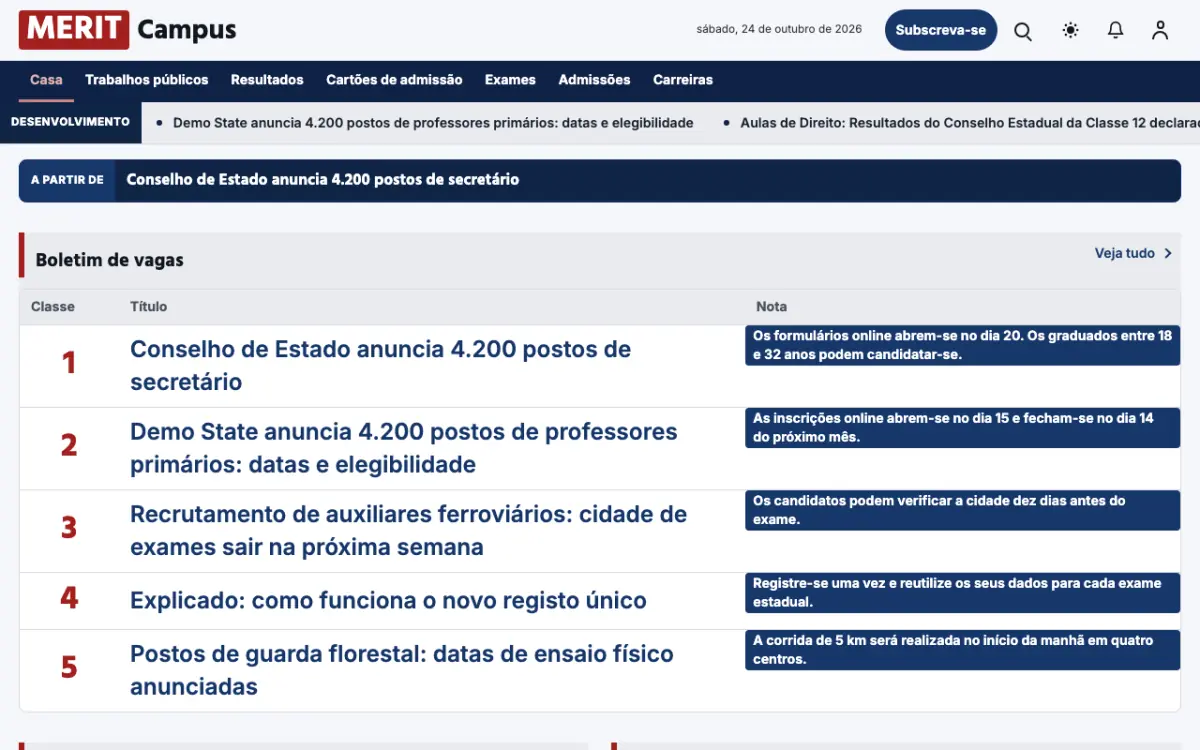
Task: Expand Veja tudo chevron arrow
Action: point(1167,253)
